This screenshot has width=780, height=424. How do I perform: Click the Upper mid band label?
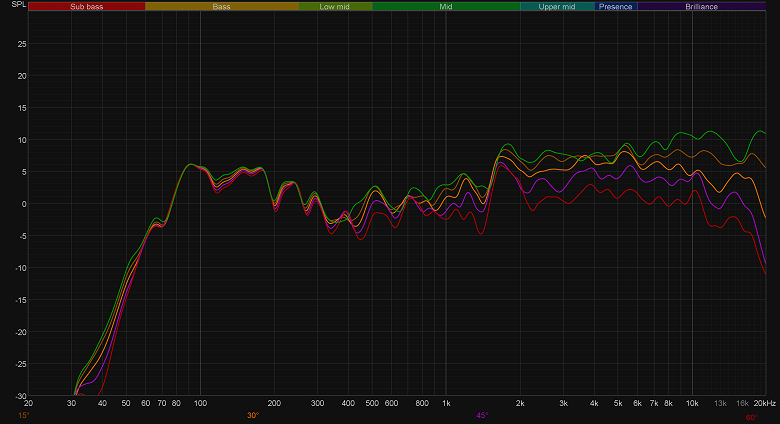tap(557, 6)
